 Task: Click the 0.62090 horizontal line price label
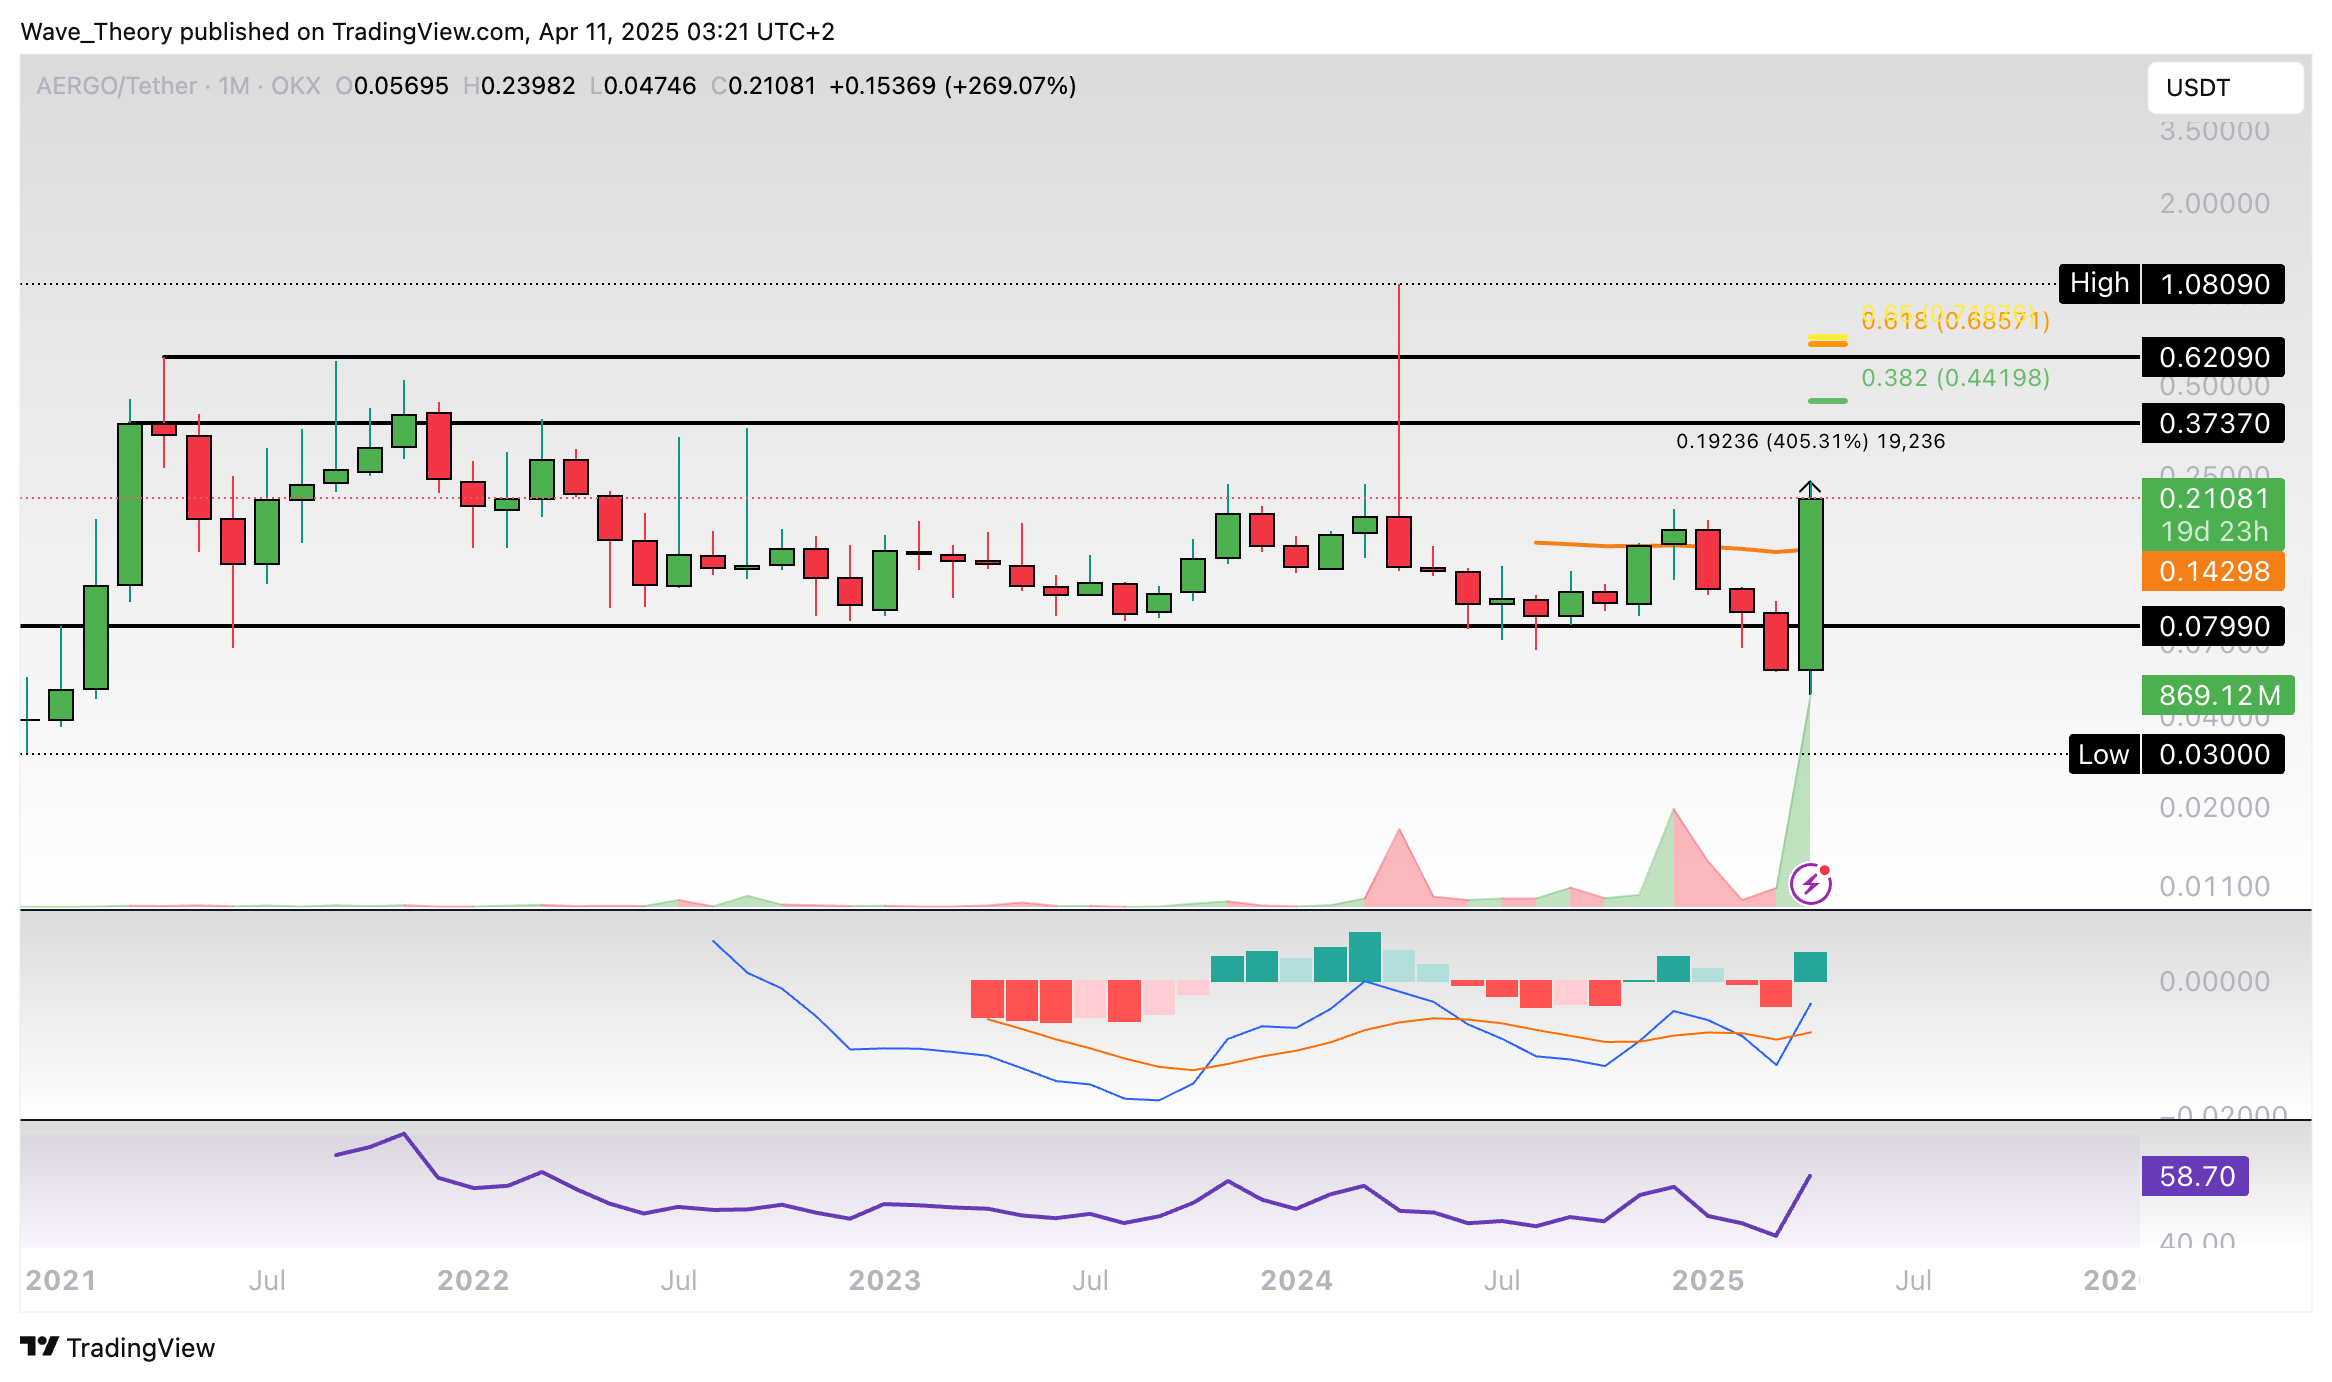2213,357
